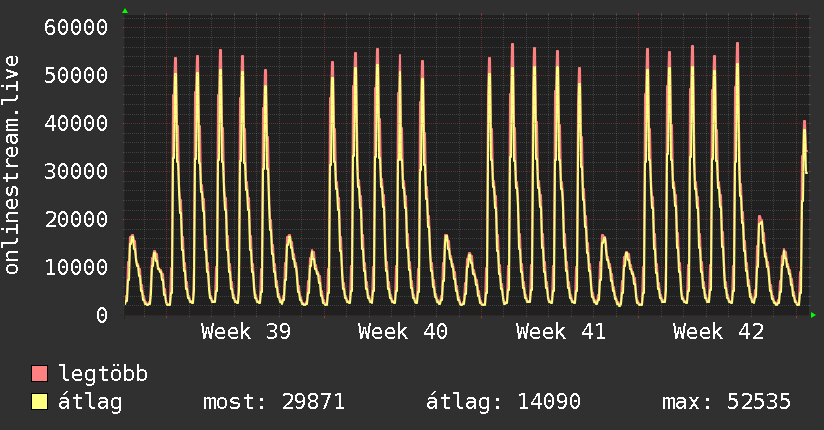Image resolution: width=824 pixels, height=430 pixels.
Task: Click the pink legtöbb legend swatch
Action: pos(39,373)
